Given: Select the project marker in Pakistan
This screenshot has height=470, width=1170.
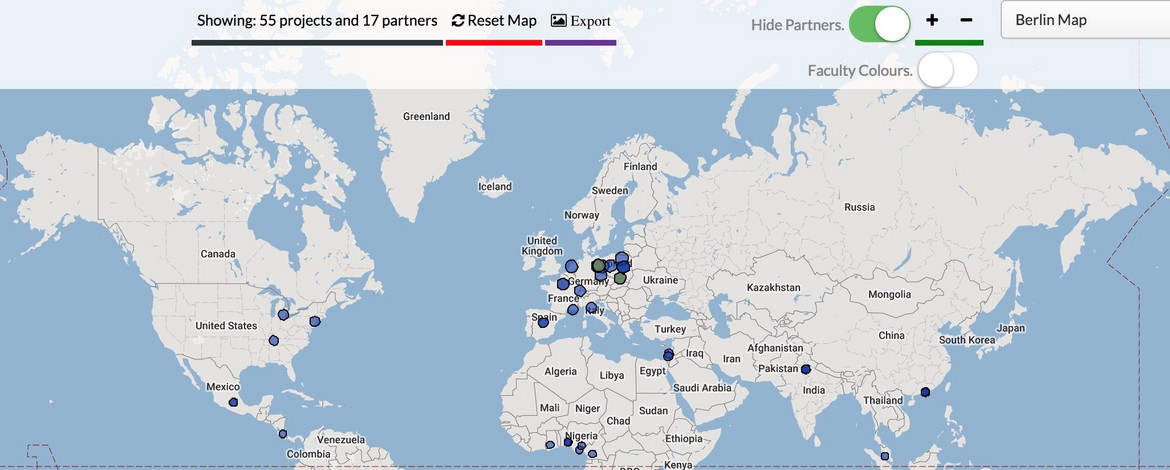Looking at the screenshot, I should pos(805,369).
